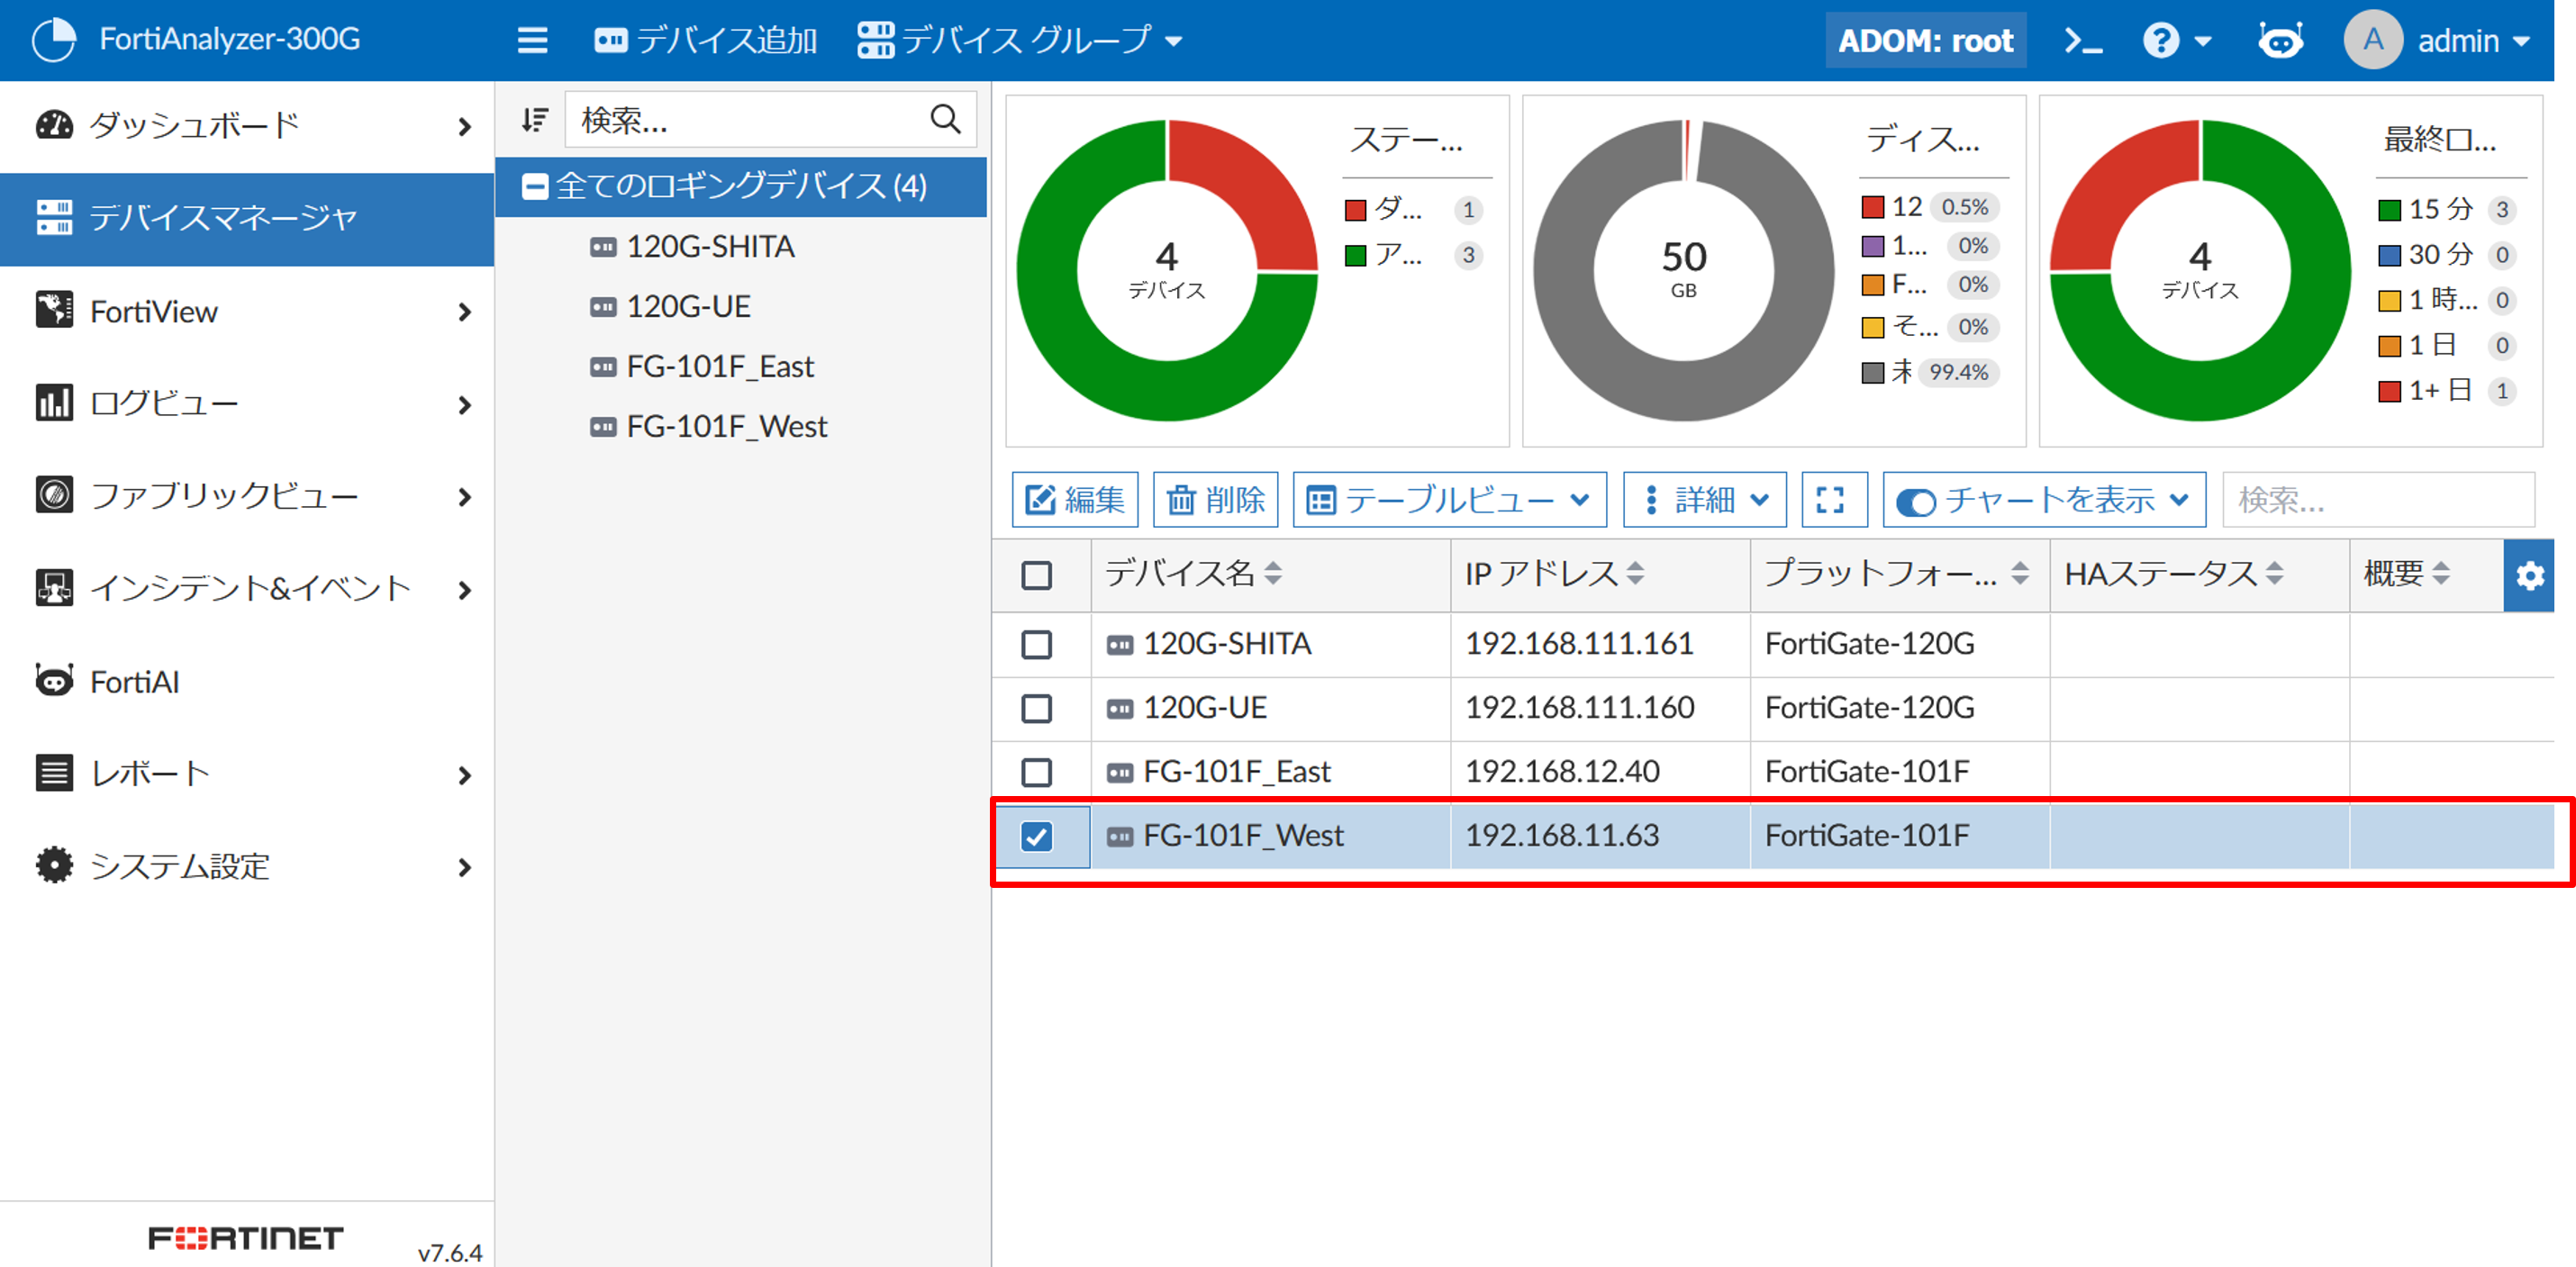Click the table column settings gear
2576x1267 pixels.
coord(2530,576)
